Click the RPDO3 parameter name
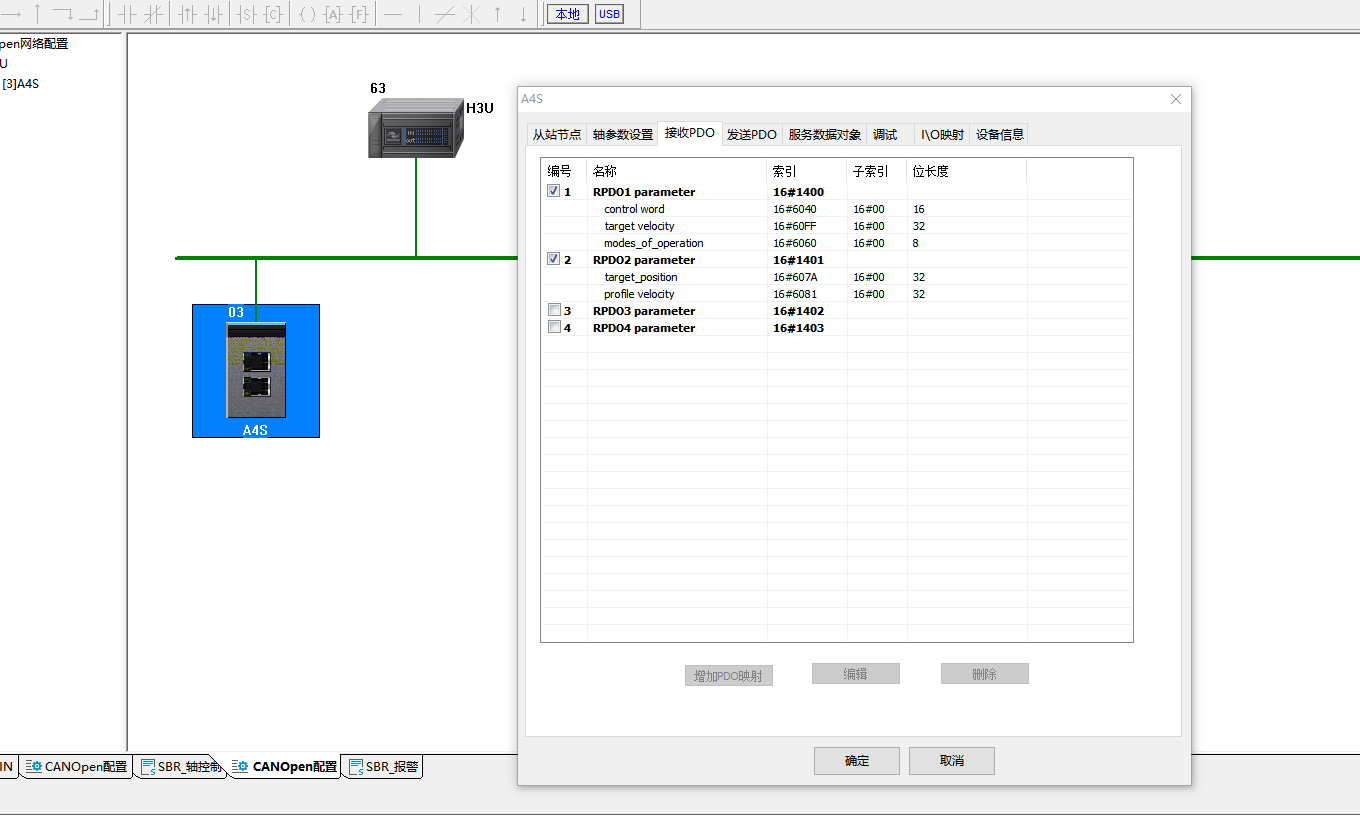 coord(644,311)
